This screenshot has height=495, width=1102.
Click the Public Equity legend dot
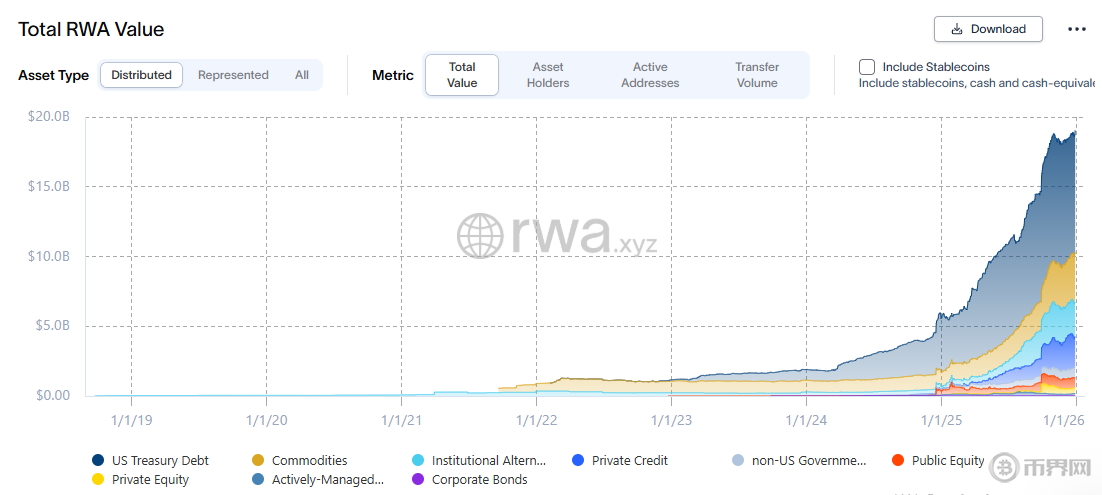click(898, 461)
